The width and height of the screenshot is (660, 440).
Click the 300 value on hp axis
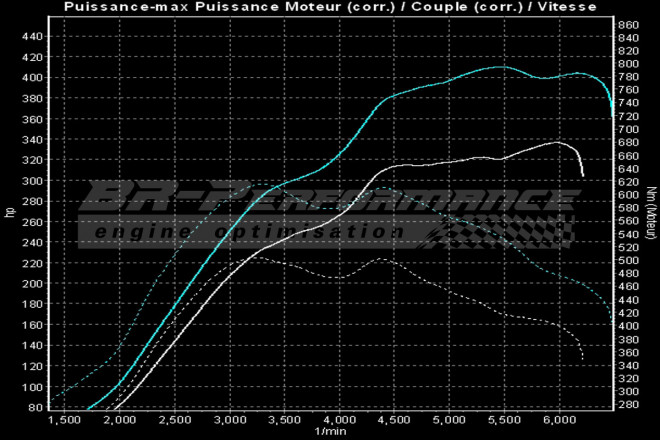(x=31, y=181)
